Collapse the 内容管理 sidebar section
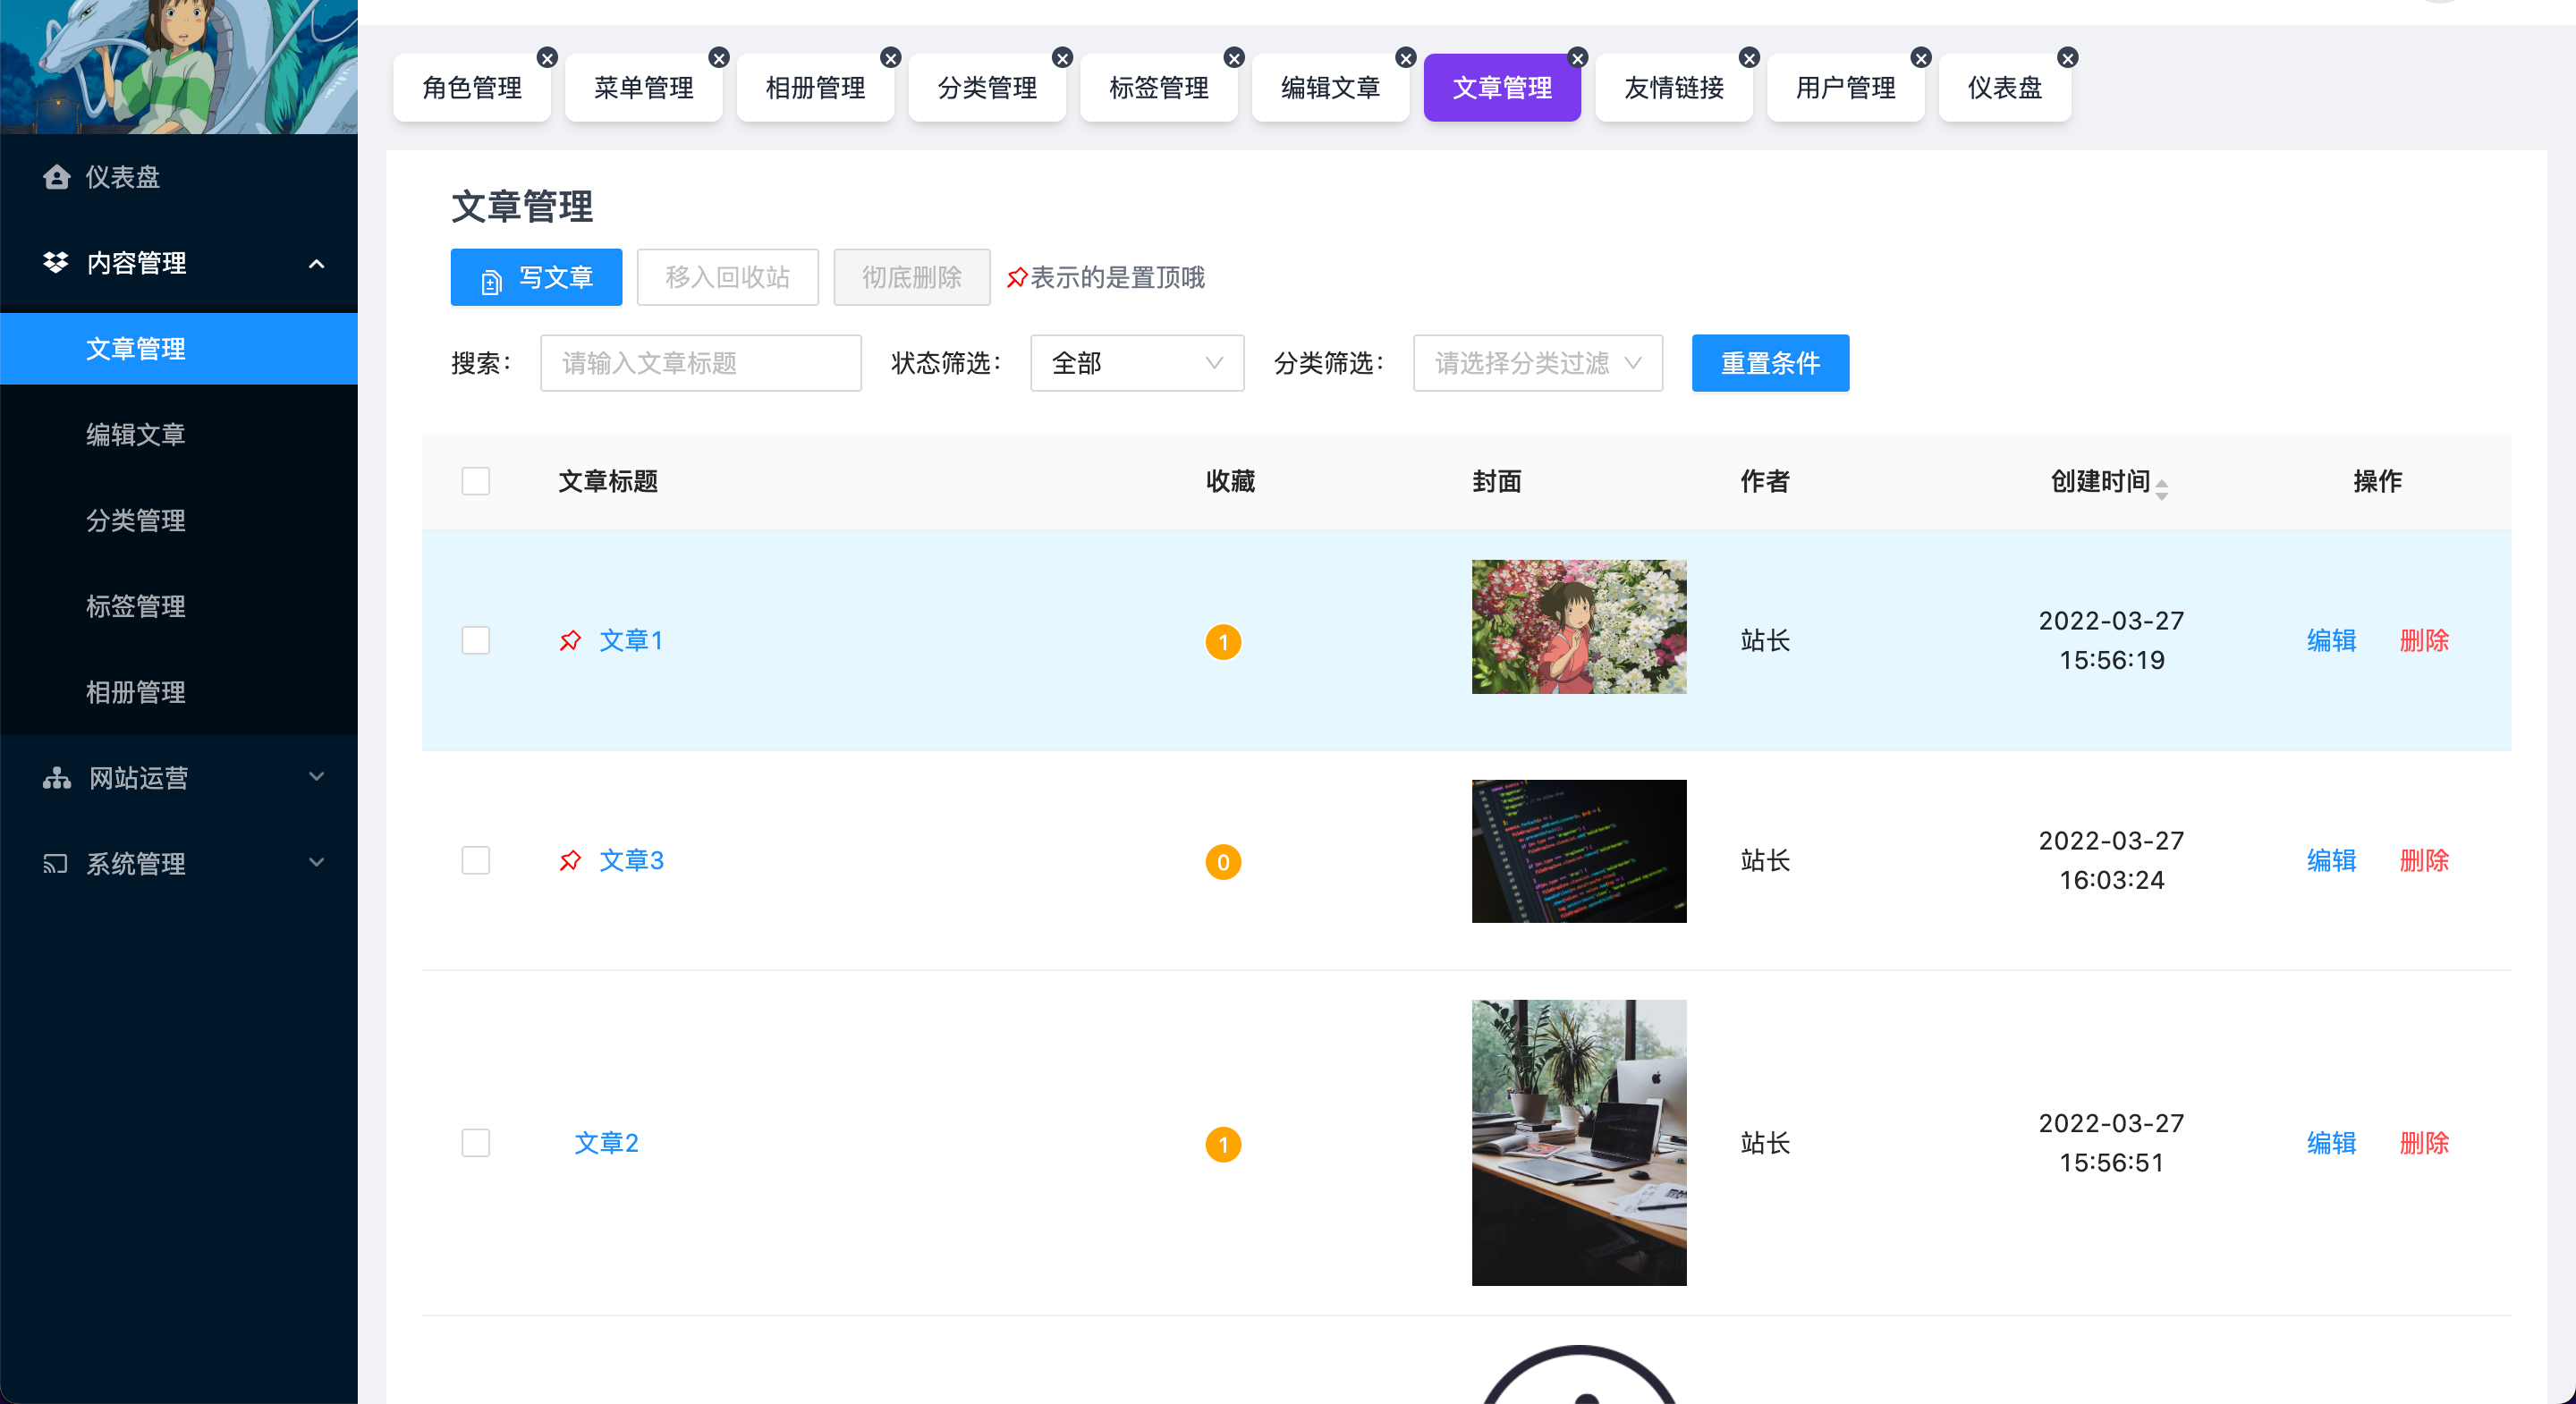 point(317,264)
